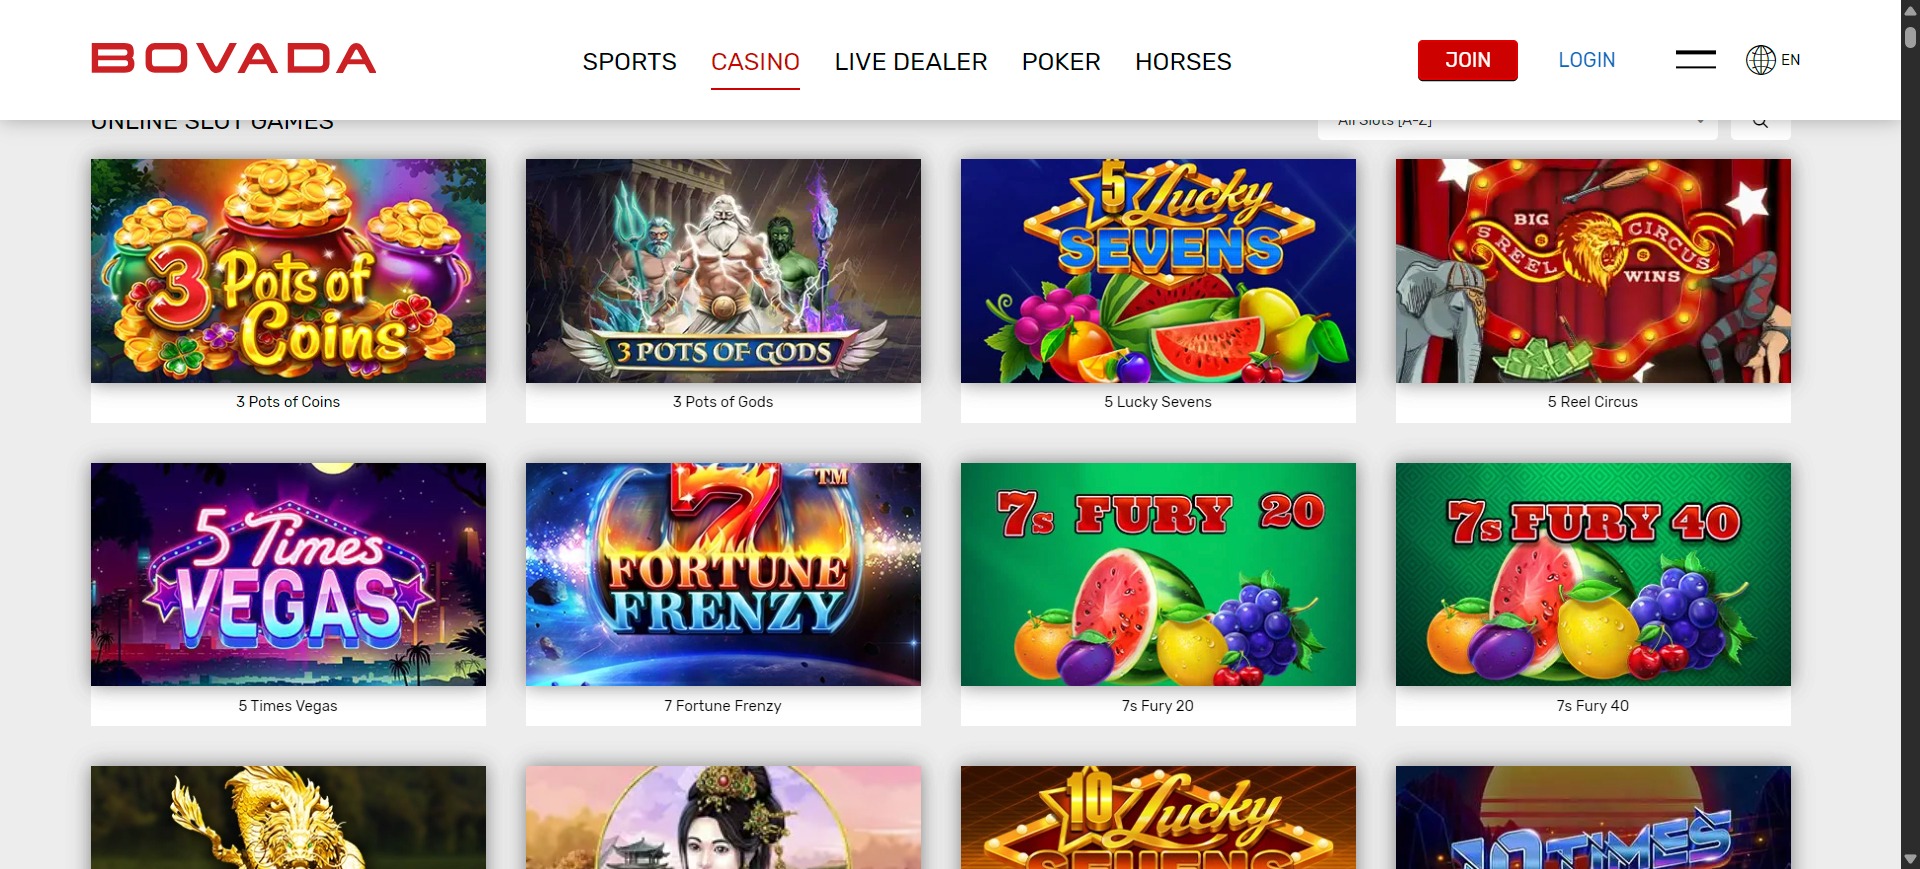
Task: Switch to the Casino tab
Action: [755, 62]
